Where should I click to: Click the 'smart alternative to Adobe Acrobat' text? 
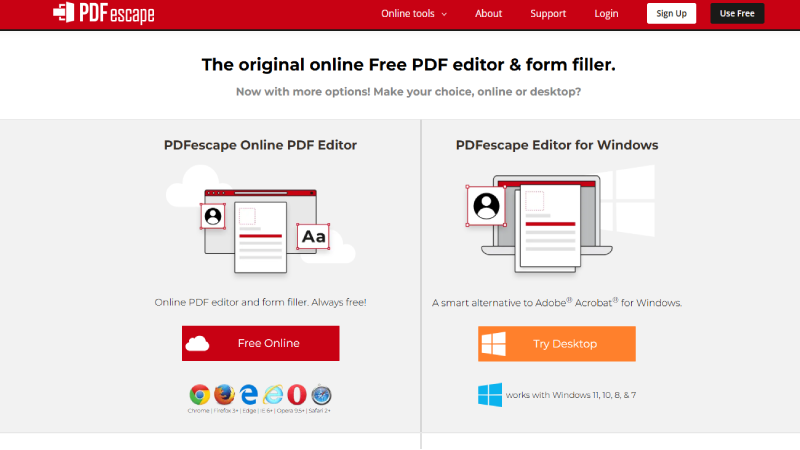[557, 303]
